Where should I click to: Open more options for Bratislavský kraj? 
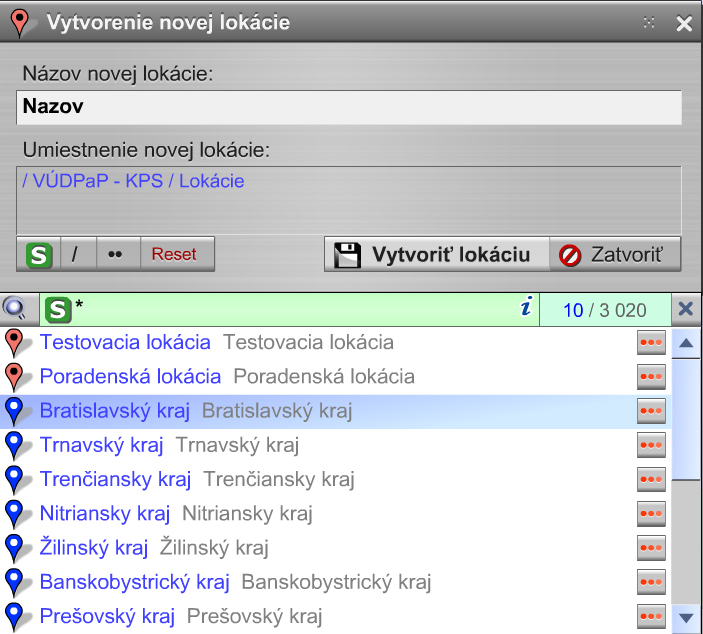(x=651, y=411)
